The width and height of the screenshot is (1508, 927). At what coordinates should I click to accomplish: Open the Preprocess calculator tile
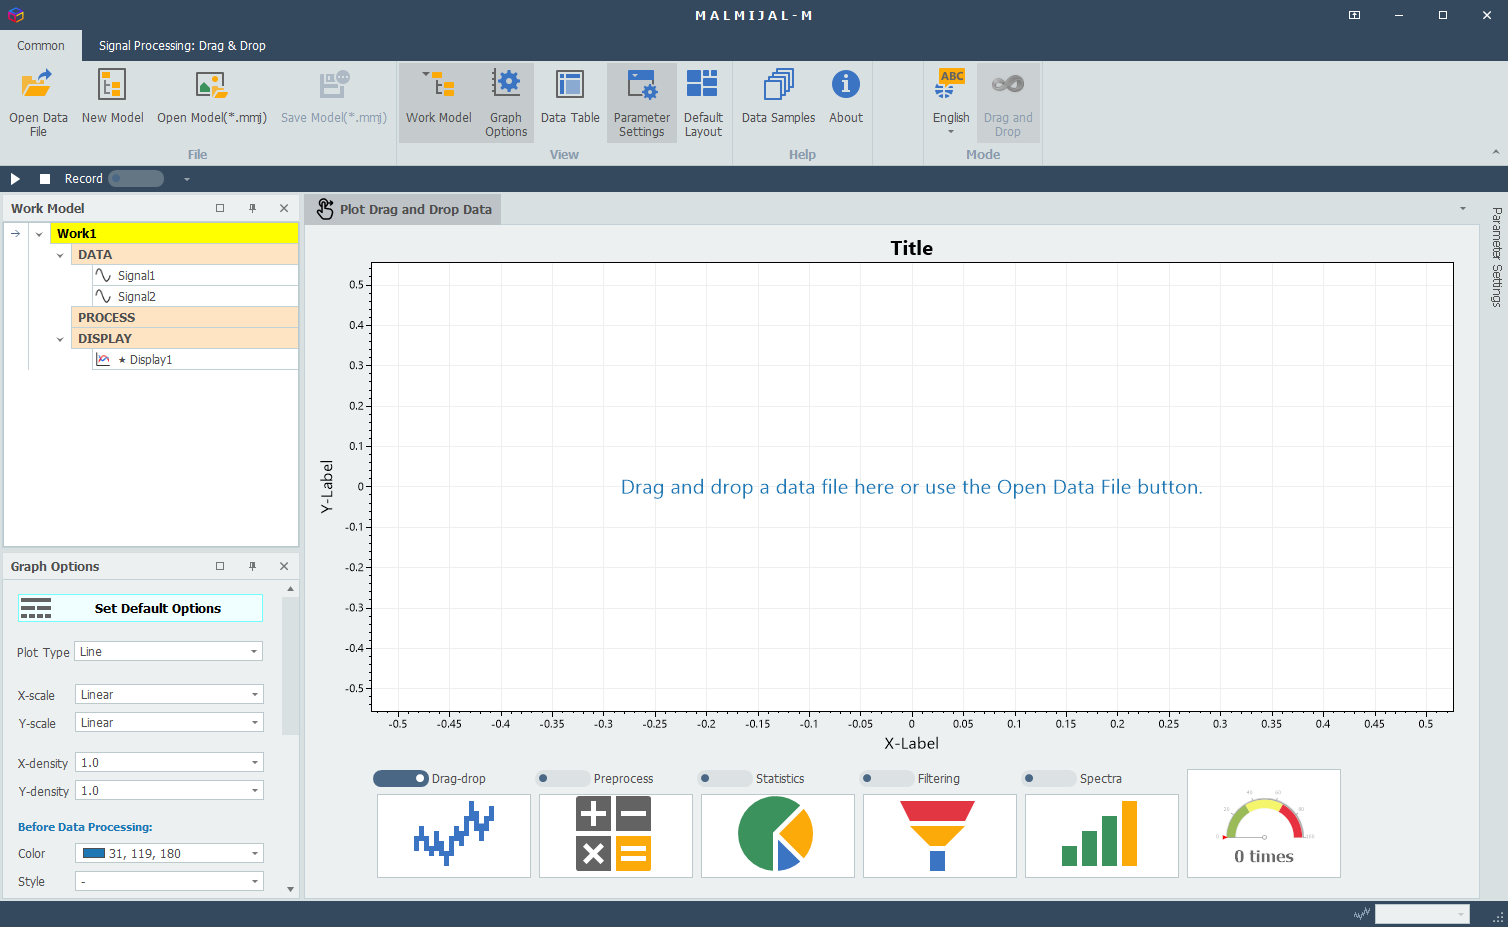point(616,836)
